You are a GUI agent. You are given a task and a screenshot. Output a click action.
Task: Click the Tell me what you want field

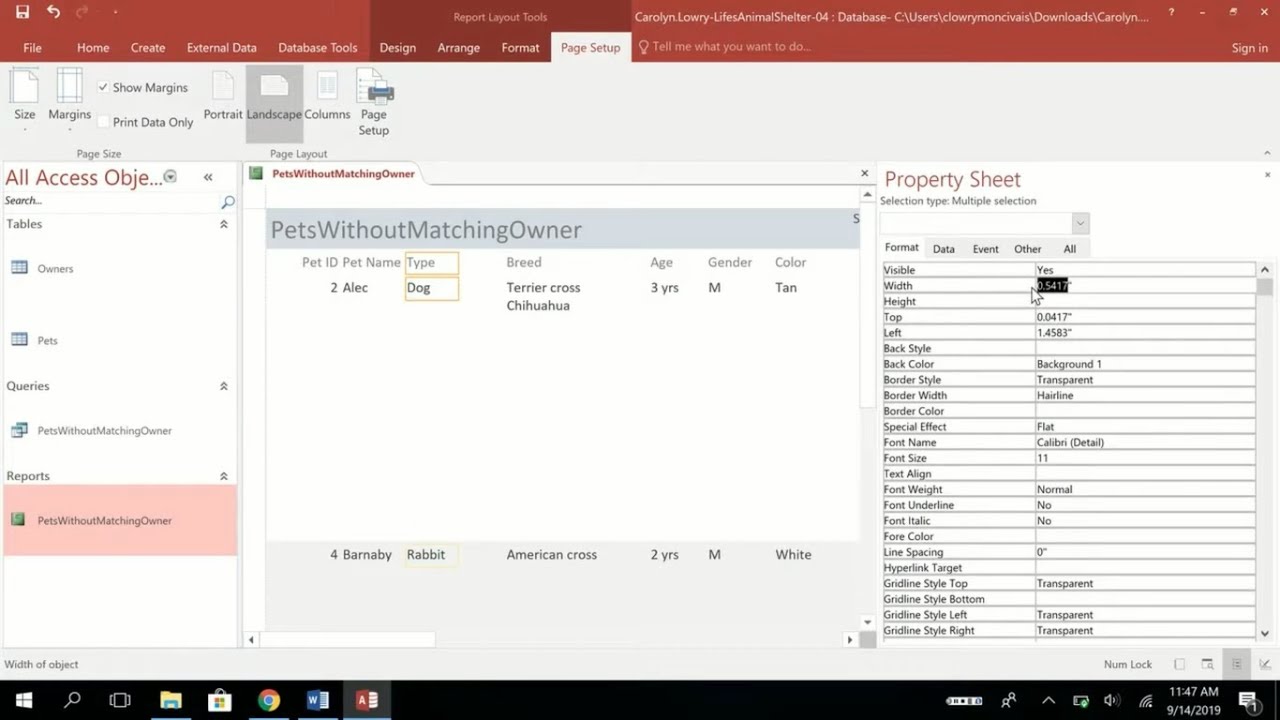pyautogui.click(x=731, y=47)
